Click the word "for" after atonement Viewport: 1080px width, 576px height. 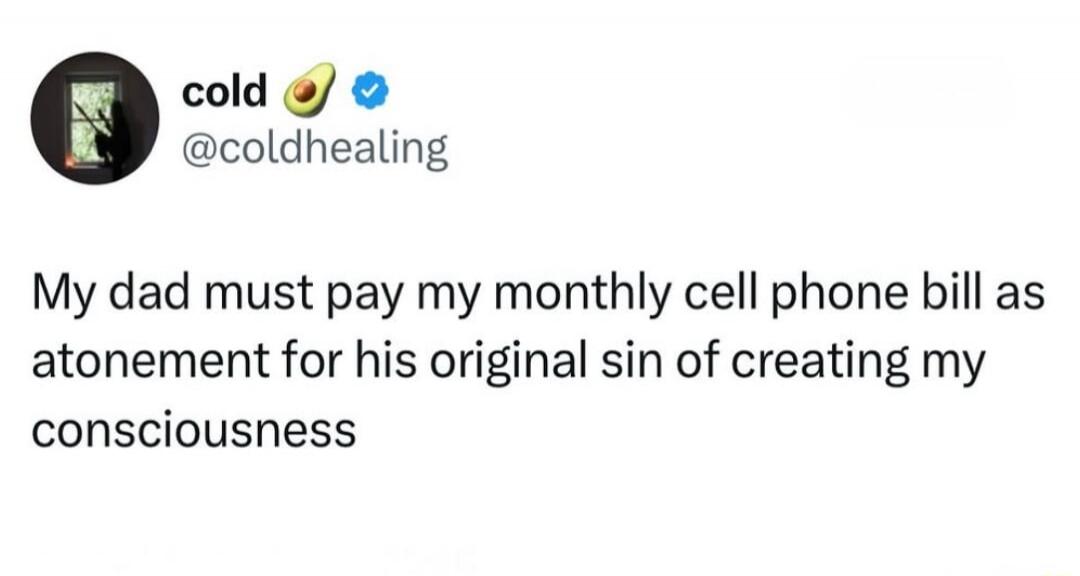tap(311, 359)
